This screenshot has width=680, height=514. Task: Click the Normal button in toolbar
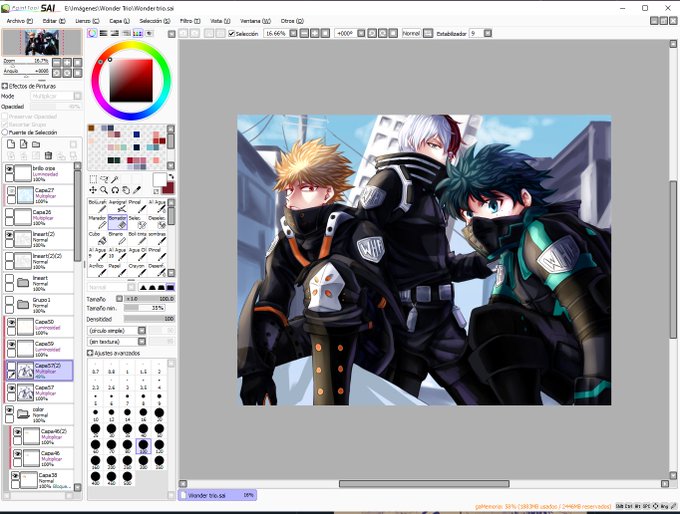point(411,33)
